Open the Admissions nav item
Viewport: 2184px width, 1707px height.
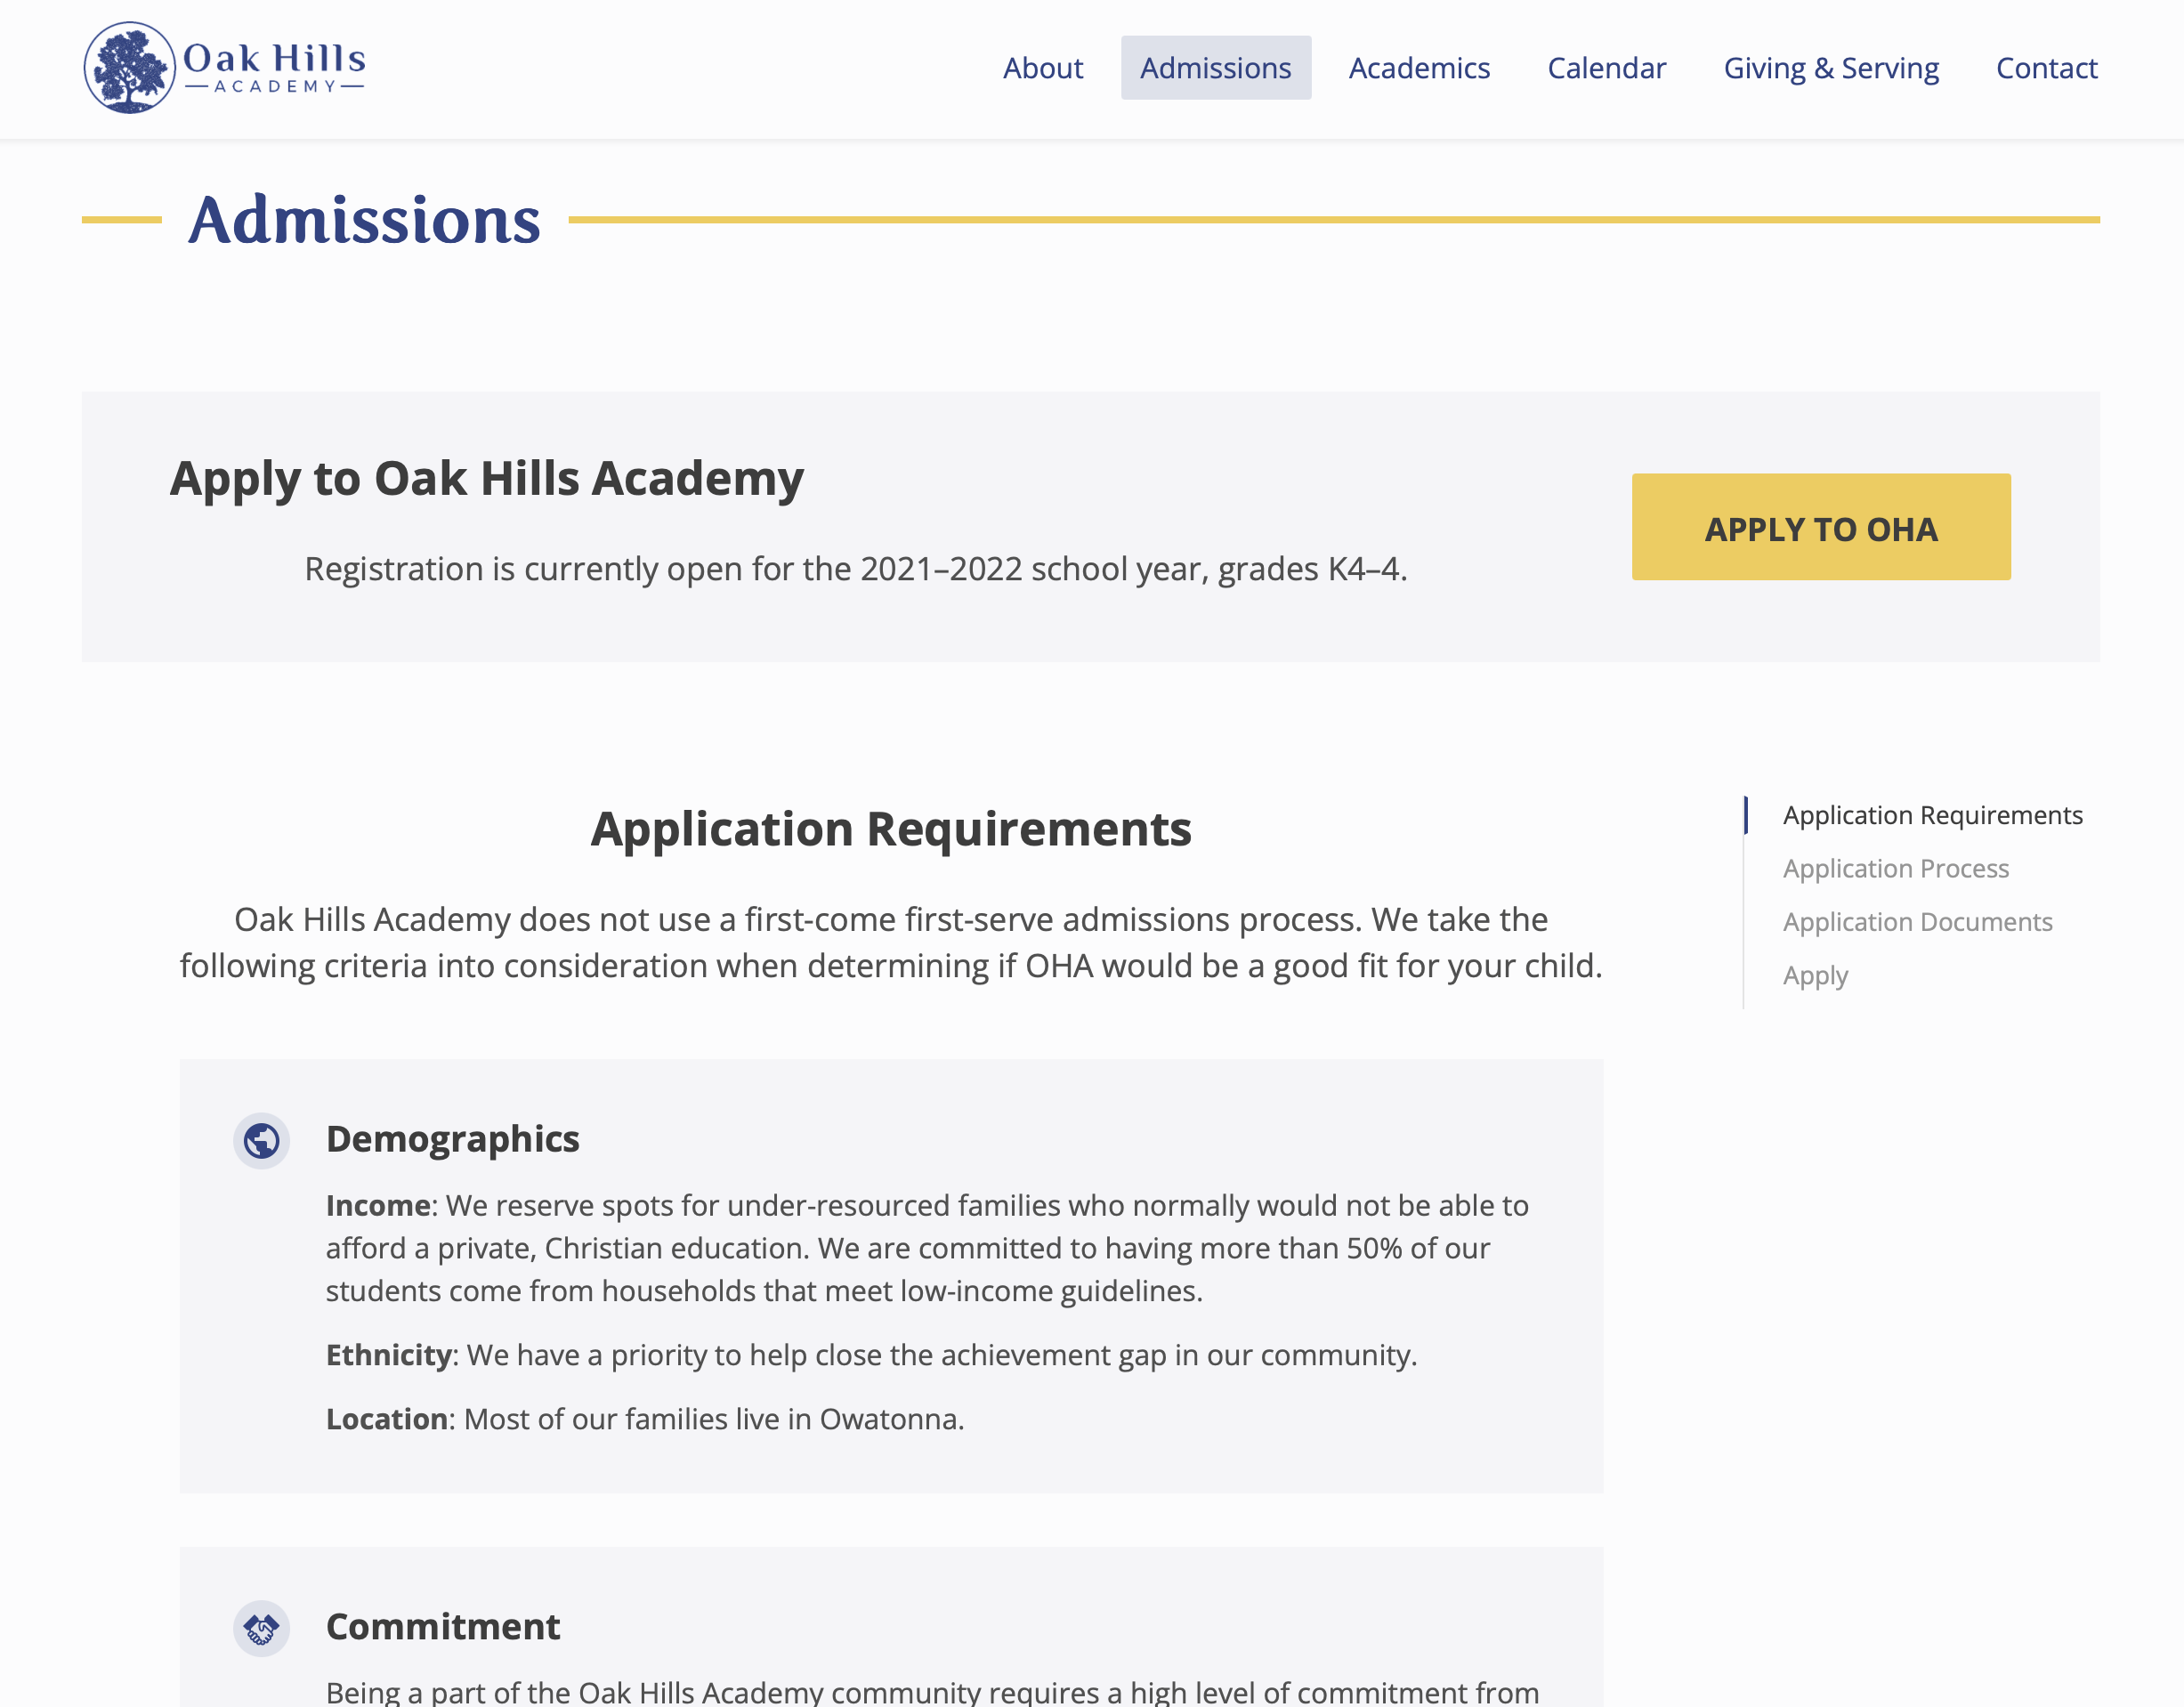[x=1216, y=68]
